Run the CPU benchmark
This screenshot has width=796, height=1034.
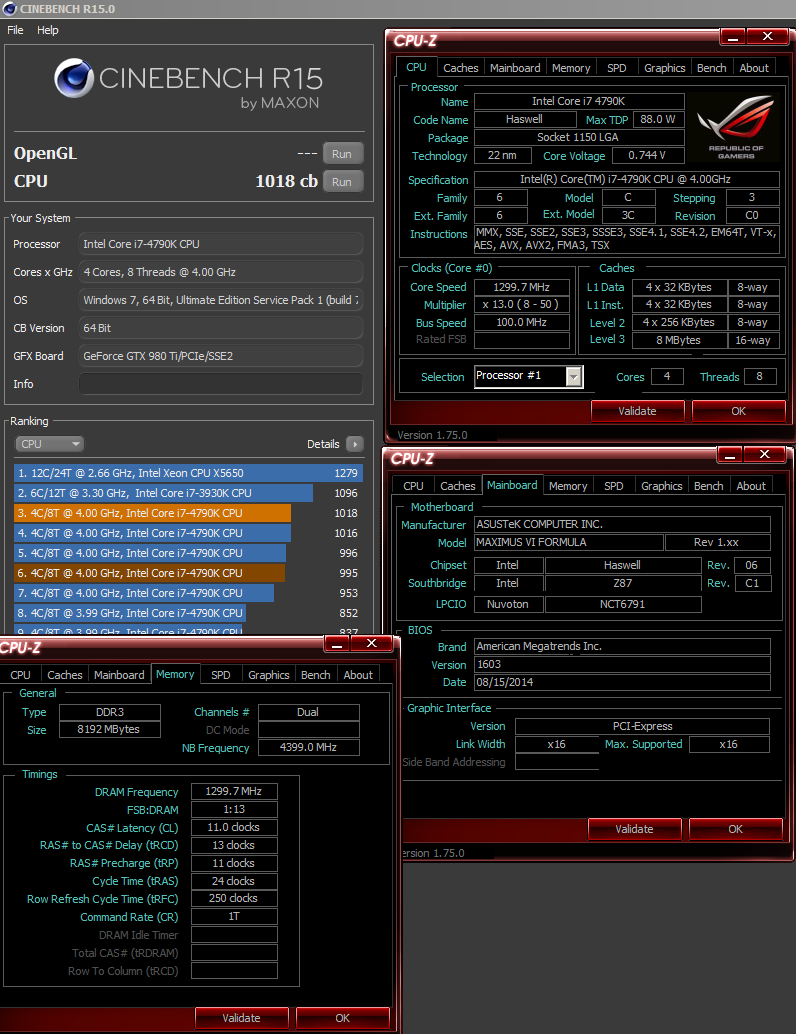(343, 181)
